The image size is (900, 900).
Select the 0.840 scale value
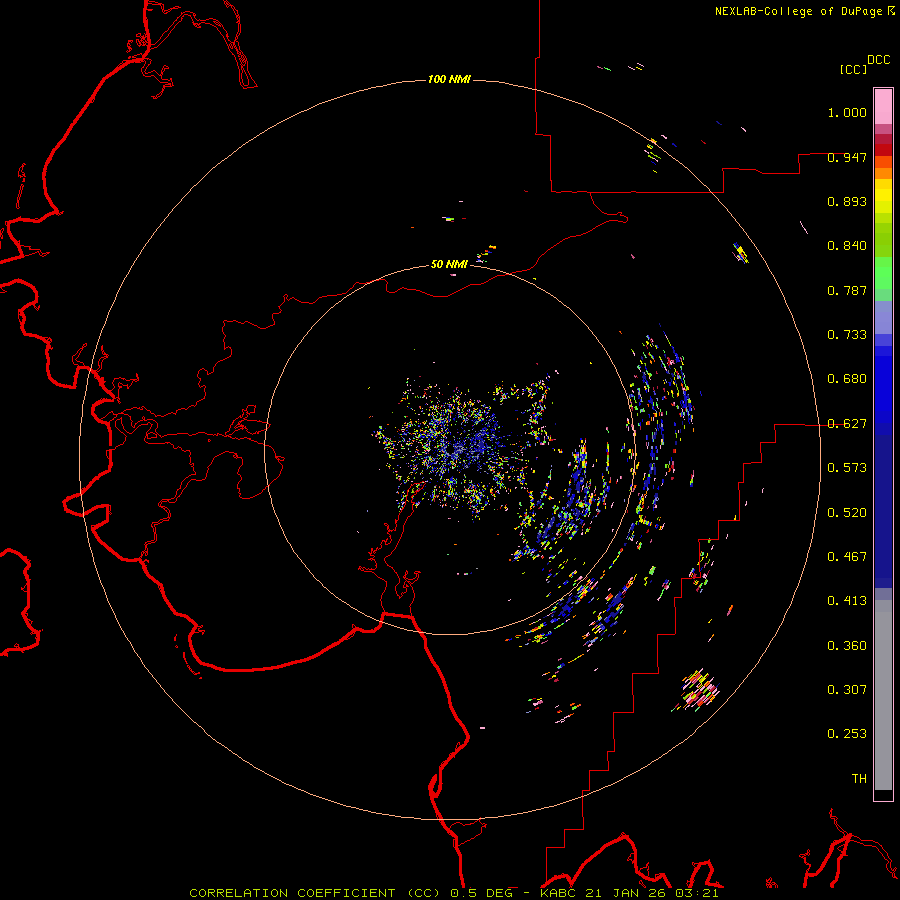847,246
